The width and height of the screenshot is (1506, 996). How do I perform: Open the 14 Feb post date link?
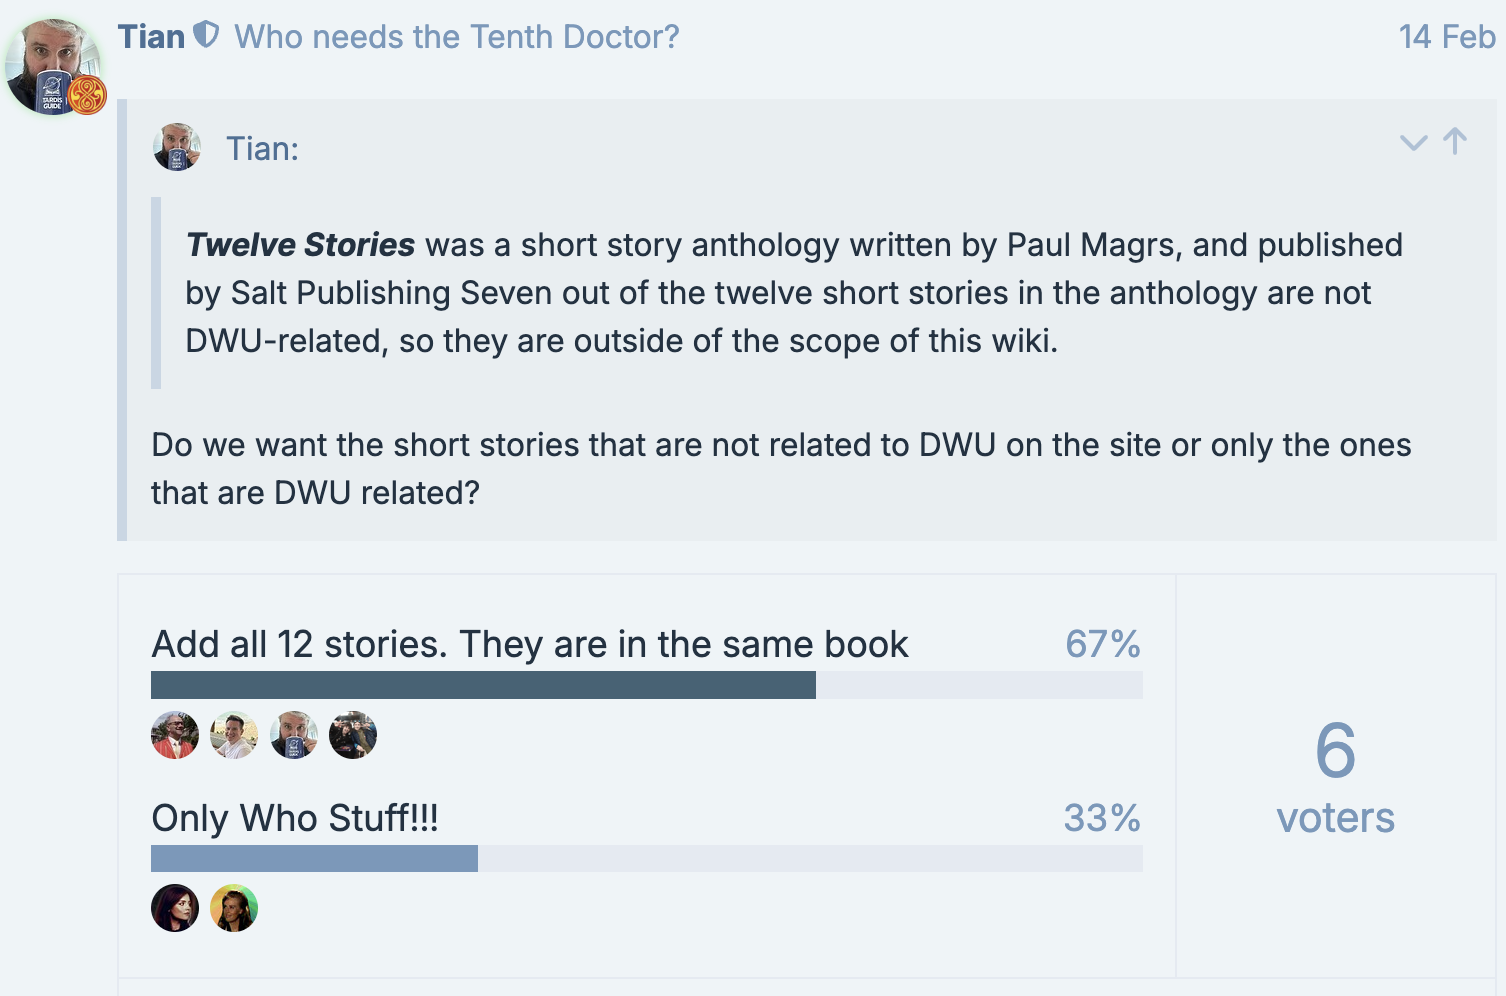tap(1447, 37)
